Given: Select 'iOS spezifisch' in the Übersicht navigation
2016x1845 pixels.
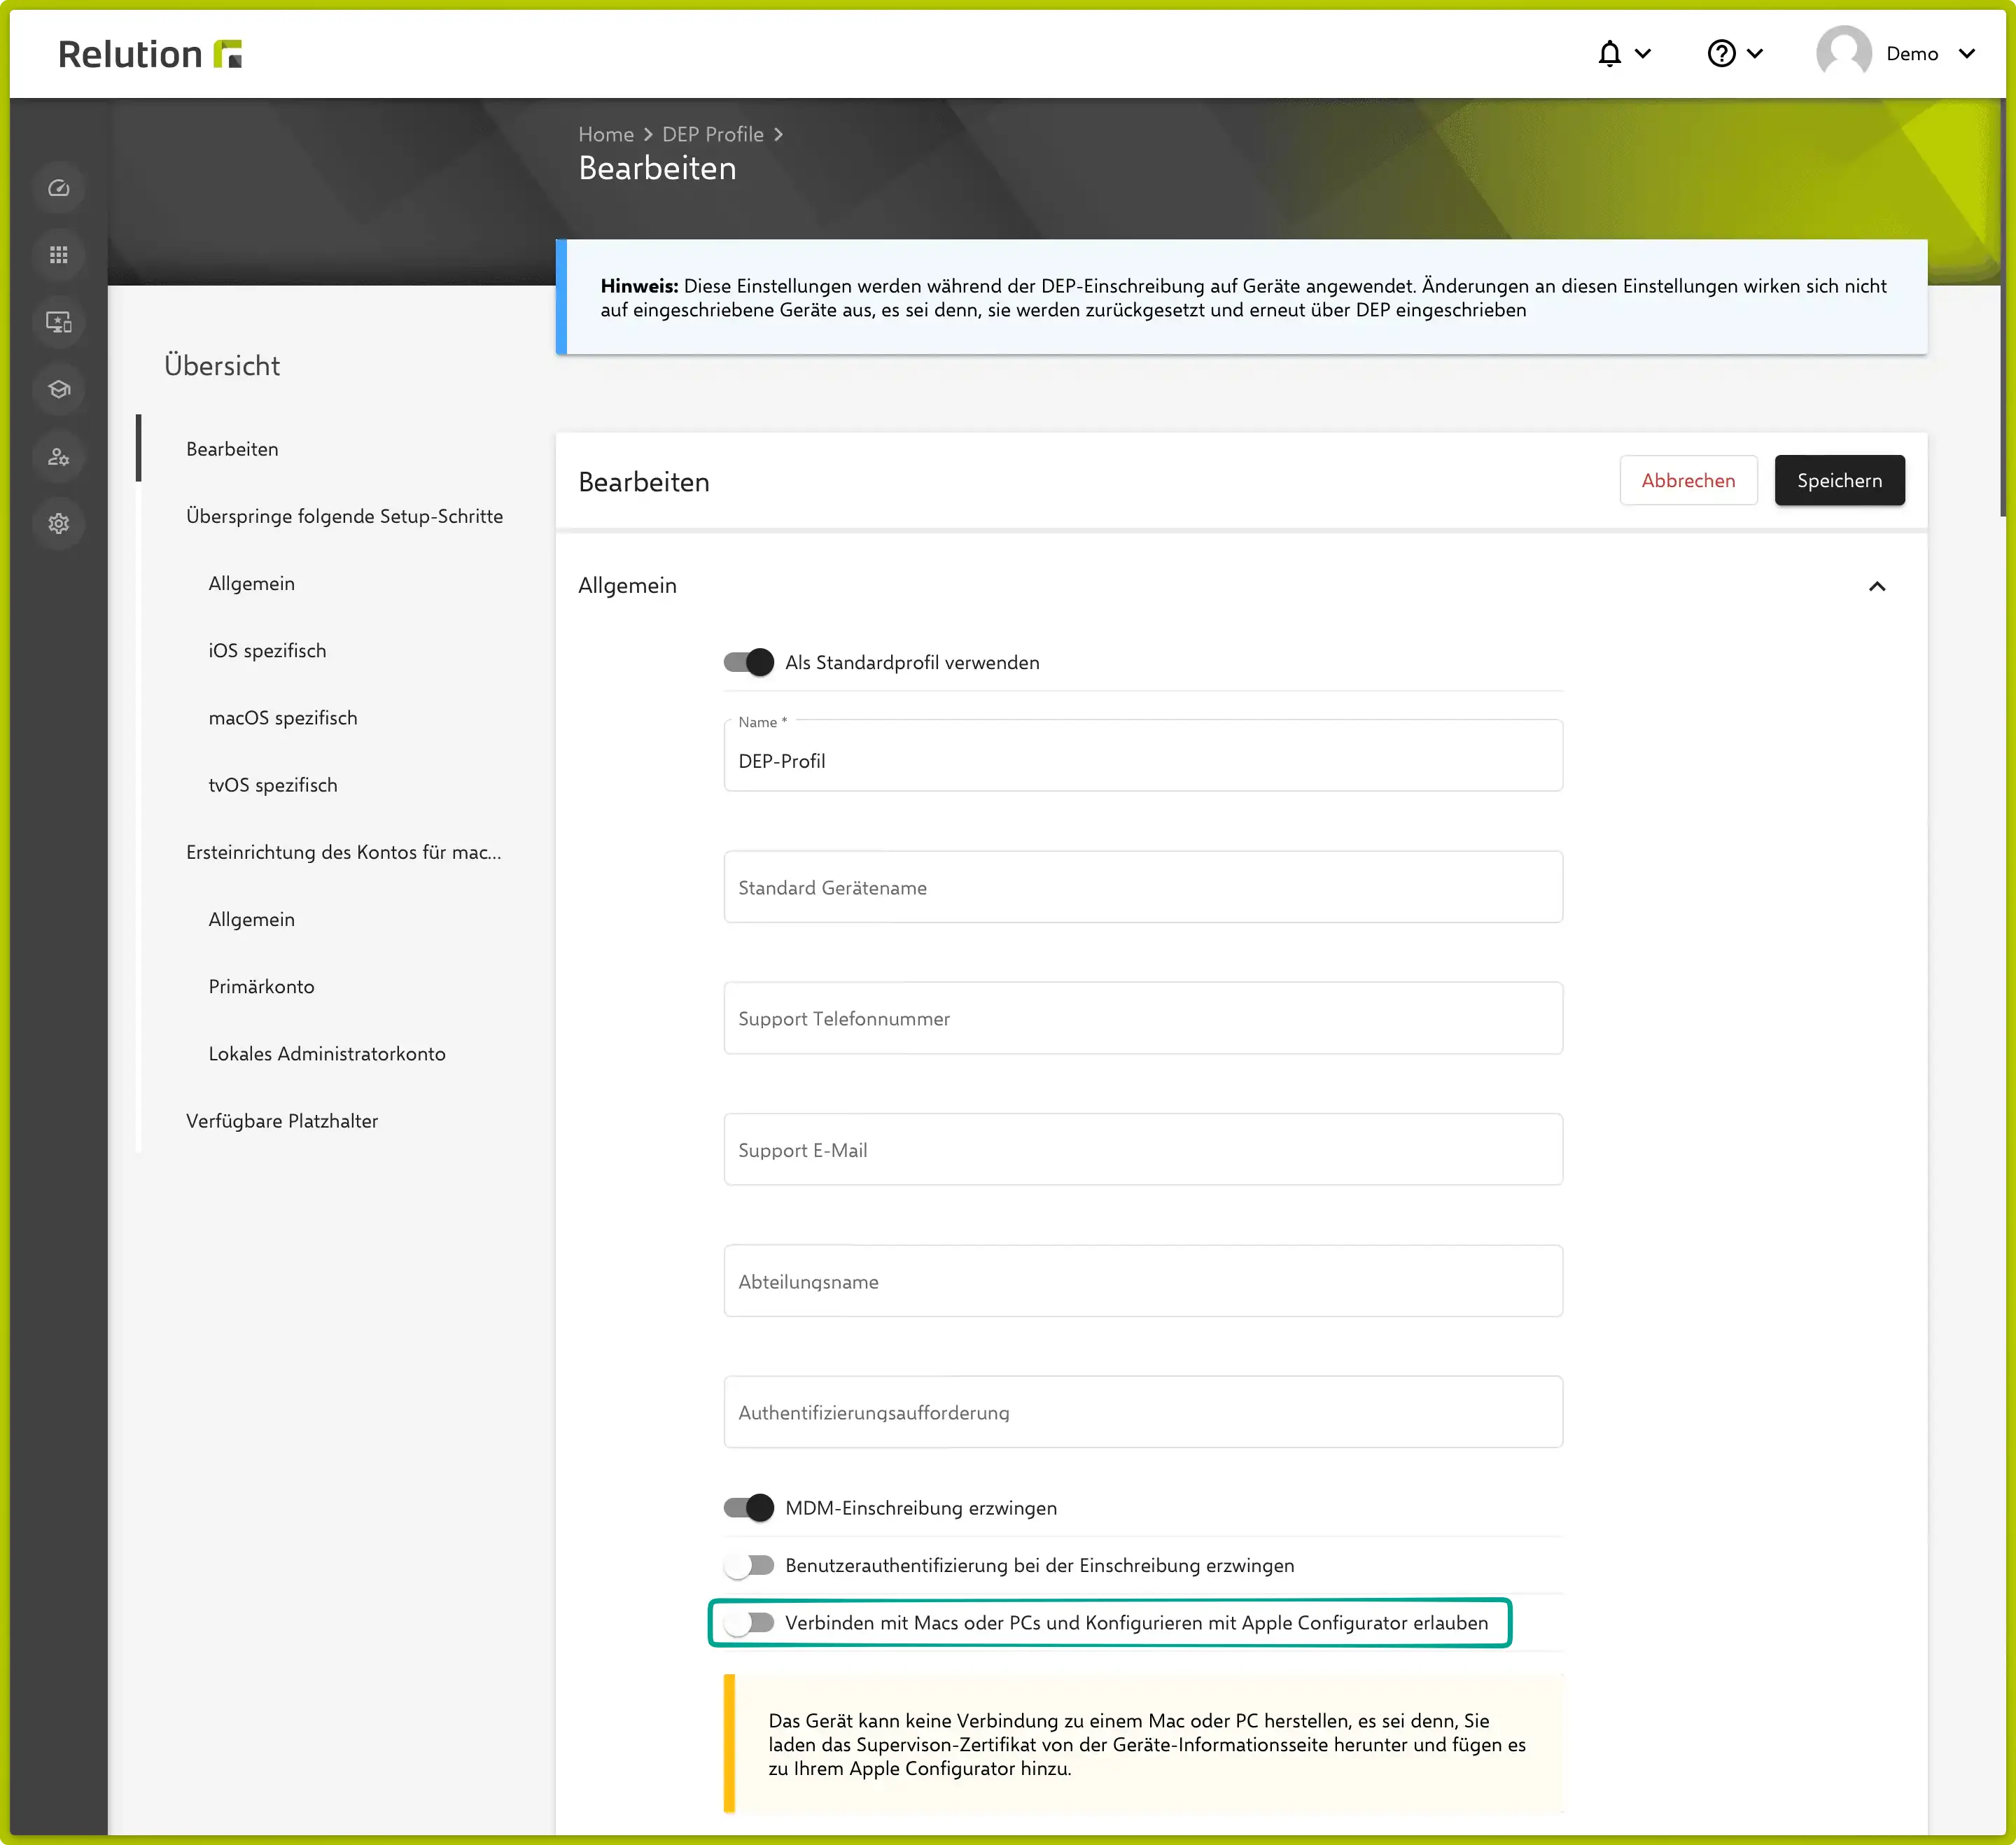Looking at the screenshot, I should point(267,650).
